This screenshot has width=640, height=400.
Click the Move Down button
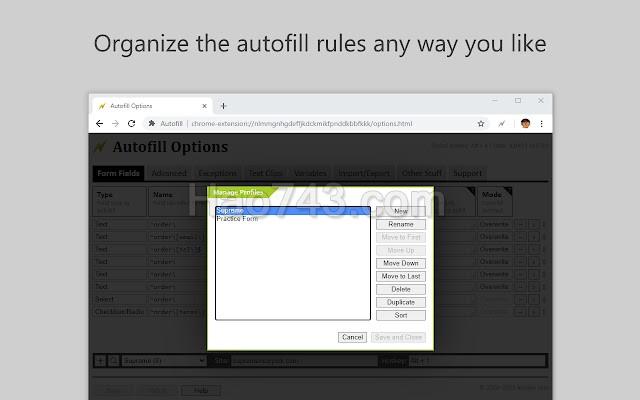(x=401, y=263)
